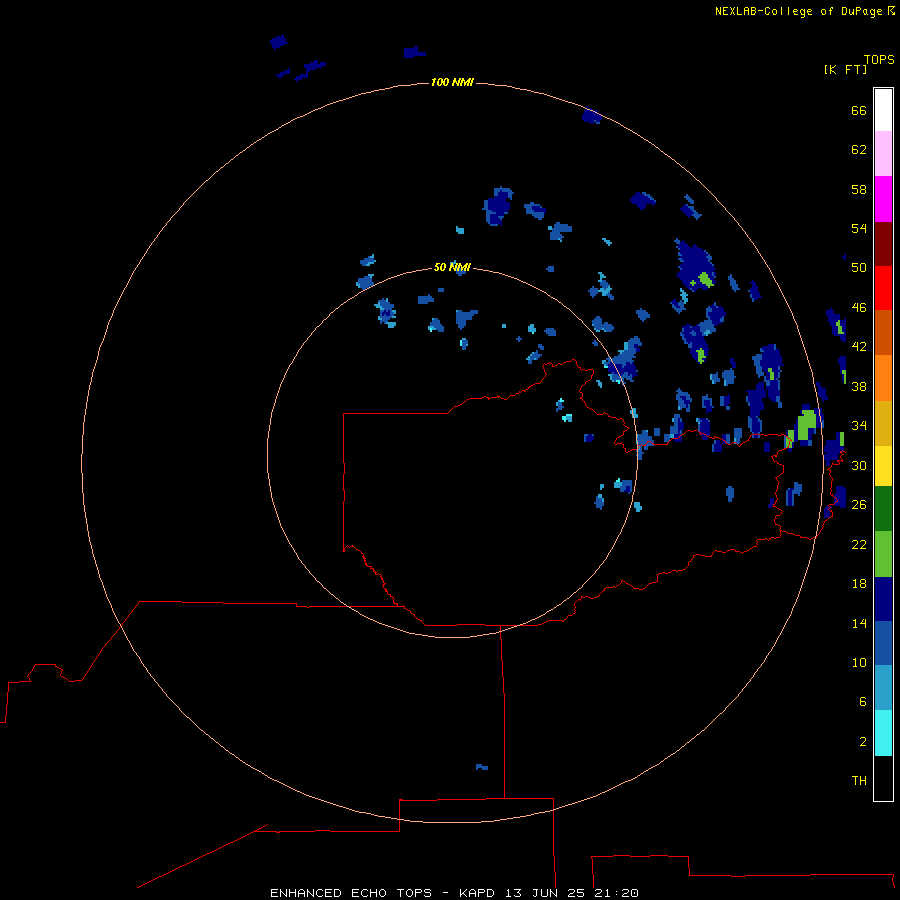Select the medium blue swatch between 14 and 10
This screenshot has height=900, width=900.
[883, 643]
